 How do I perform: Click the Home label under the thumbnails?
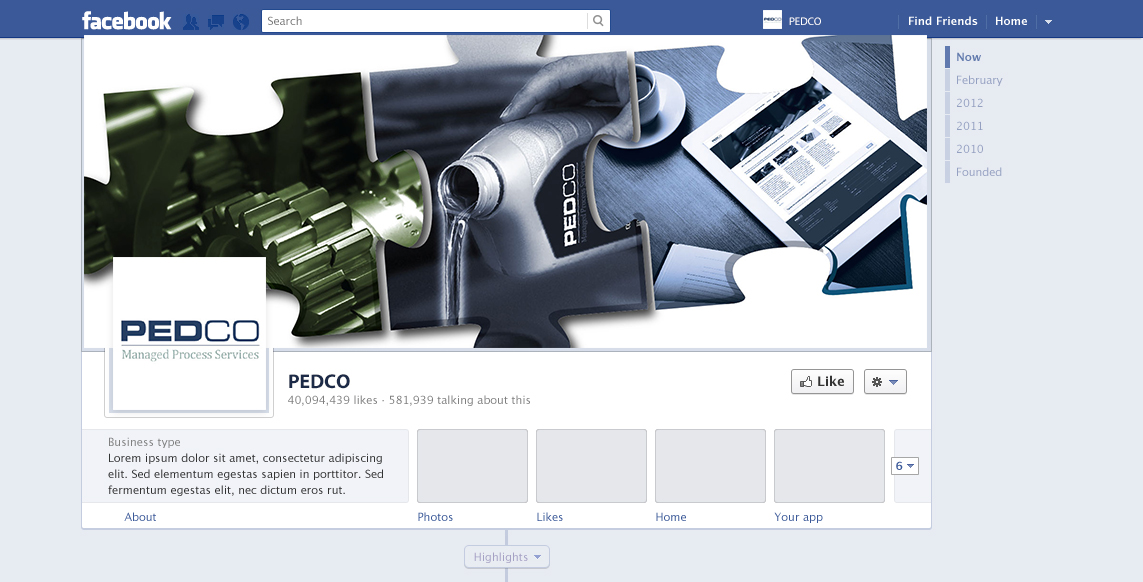click(671, 517)
